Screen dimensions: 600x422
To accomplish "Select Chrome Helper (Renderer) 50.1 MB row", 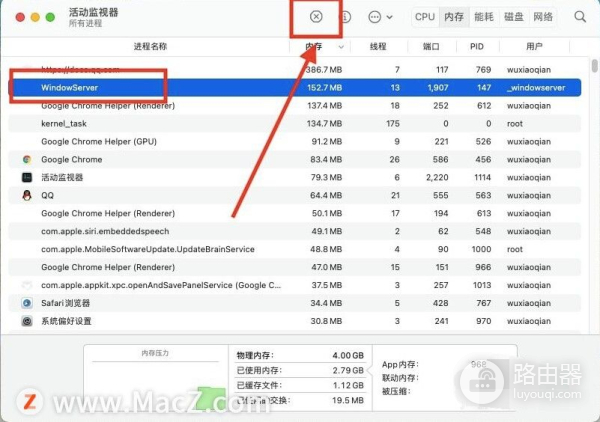I will click(x=295, y=213).
